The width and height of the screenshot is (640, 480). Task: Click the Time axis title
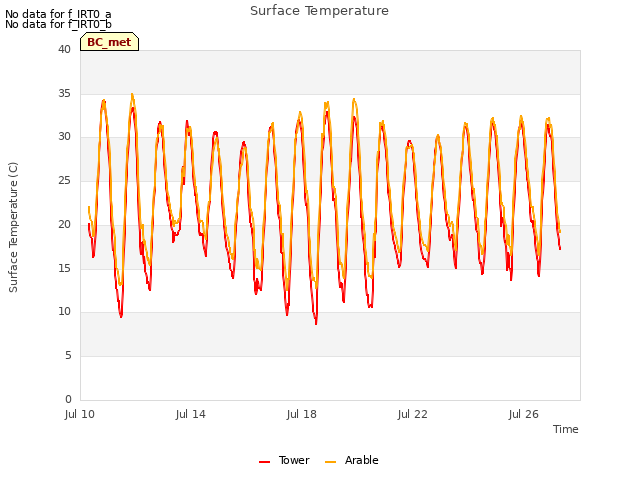(x=566, y=429)
